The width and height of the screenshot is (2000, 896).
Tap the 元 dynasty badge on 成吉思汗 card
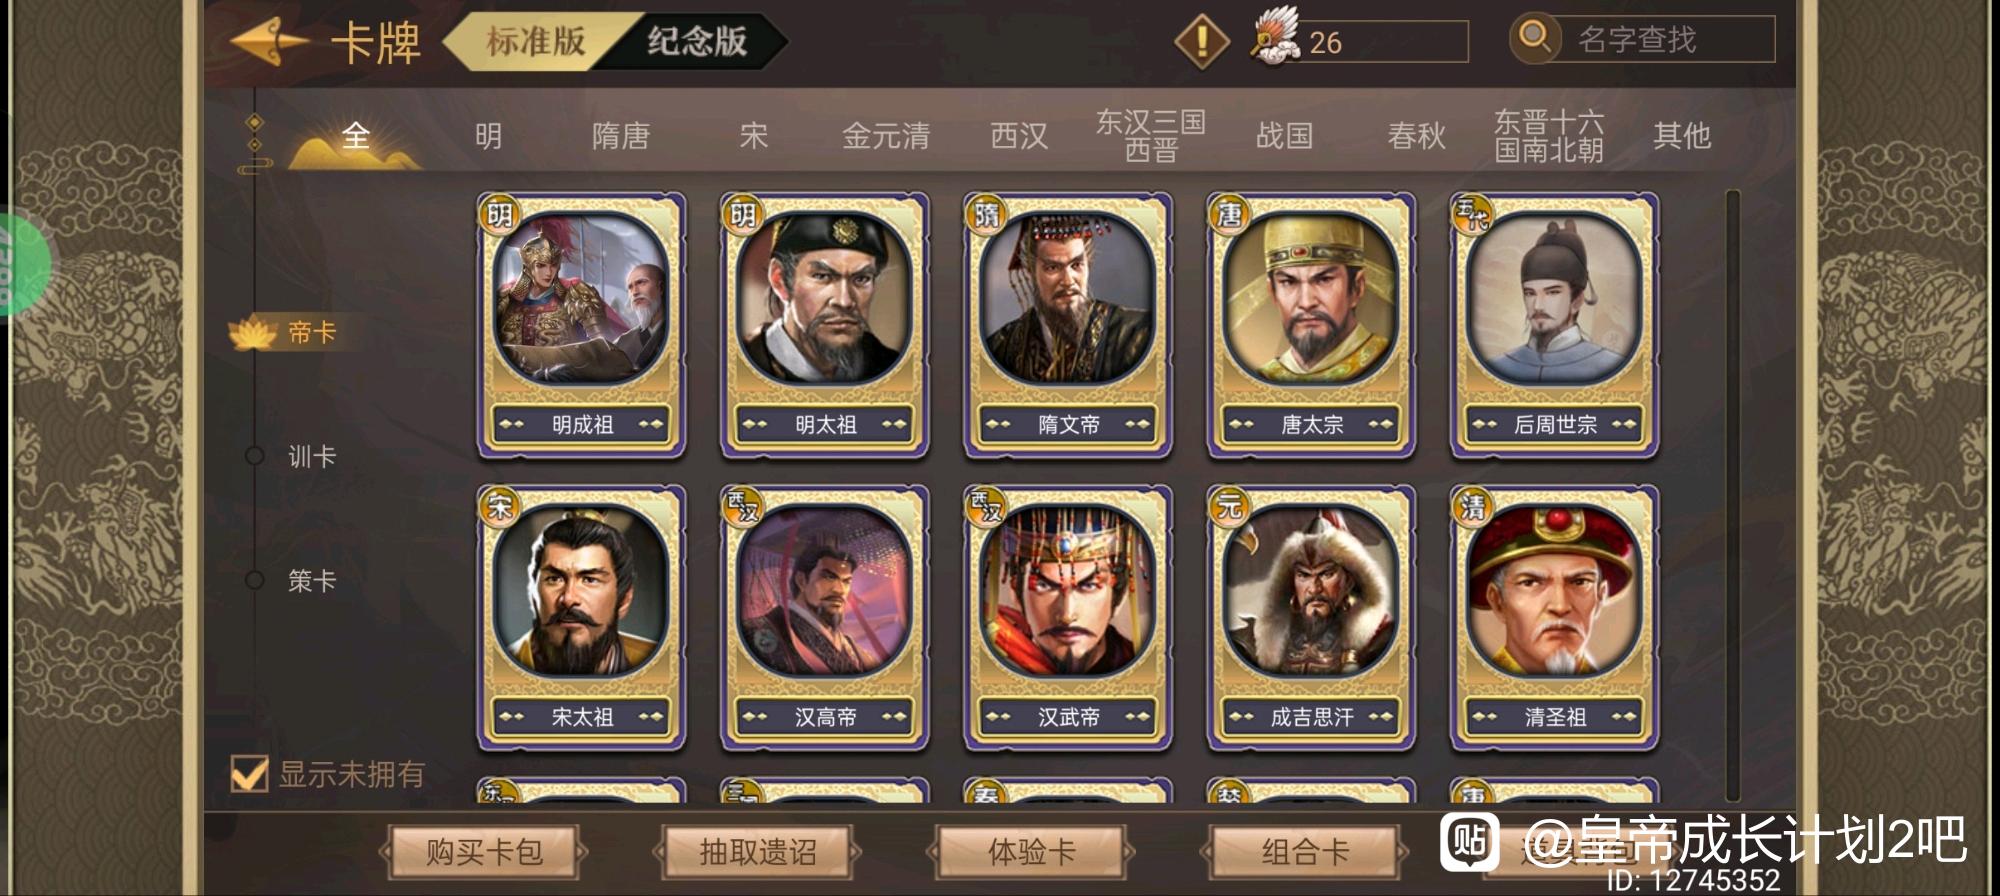coord(1229,505)
